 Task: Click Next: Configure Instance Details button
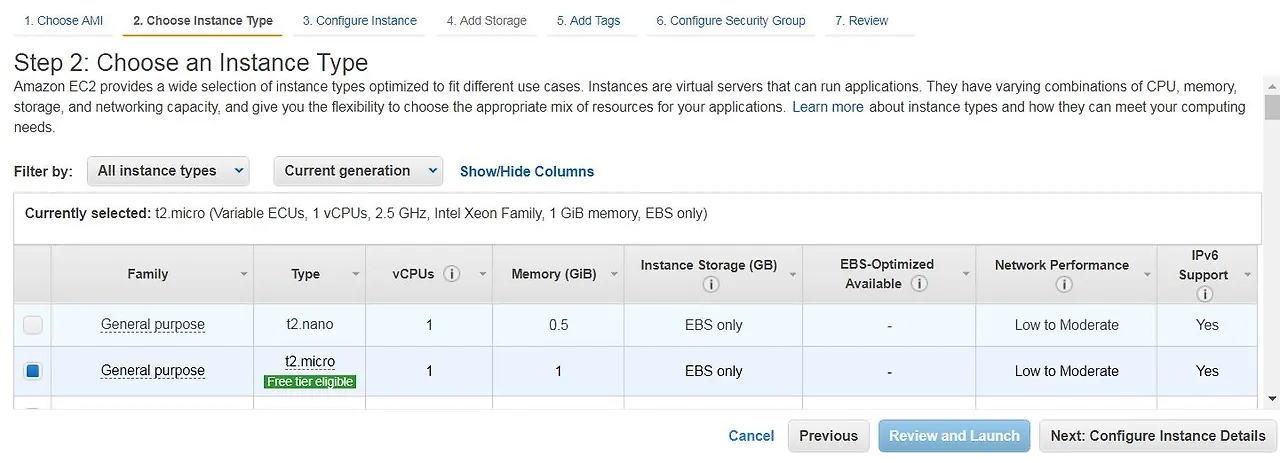1158,436
